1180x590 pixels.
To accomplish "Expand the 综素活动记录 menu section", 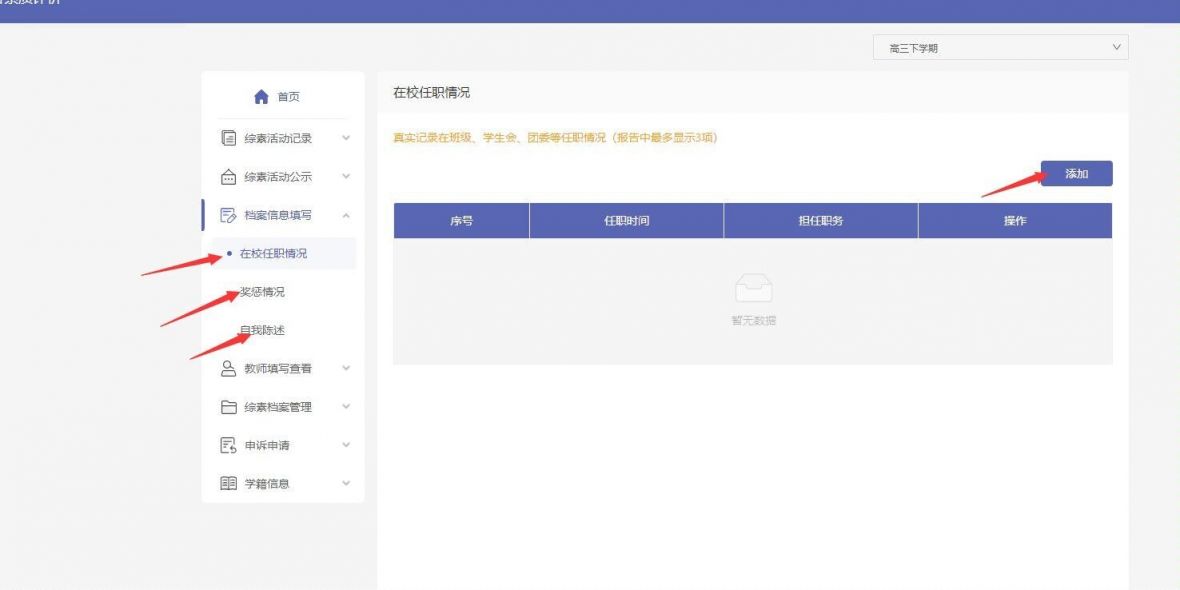I will click(x=347, y=138).
